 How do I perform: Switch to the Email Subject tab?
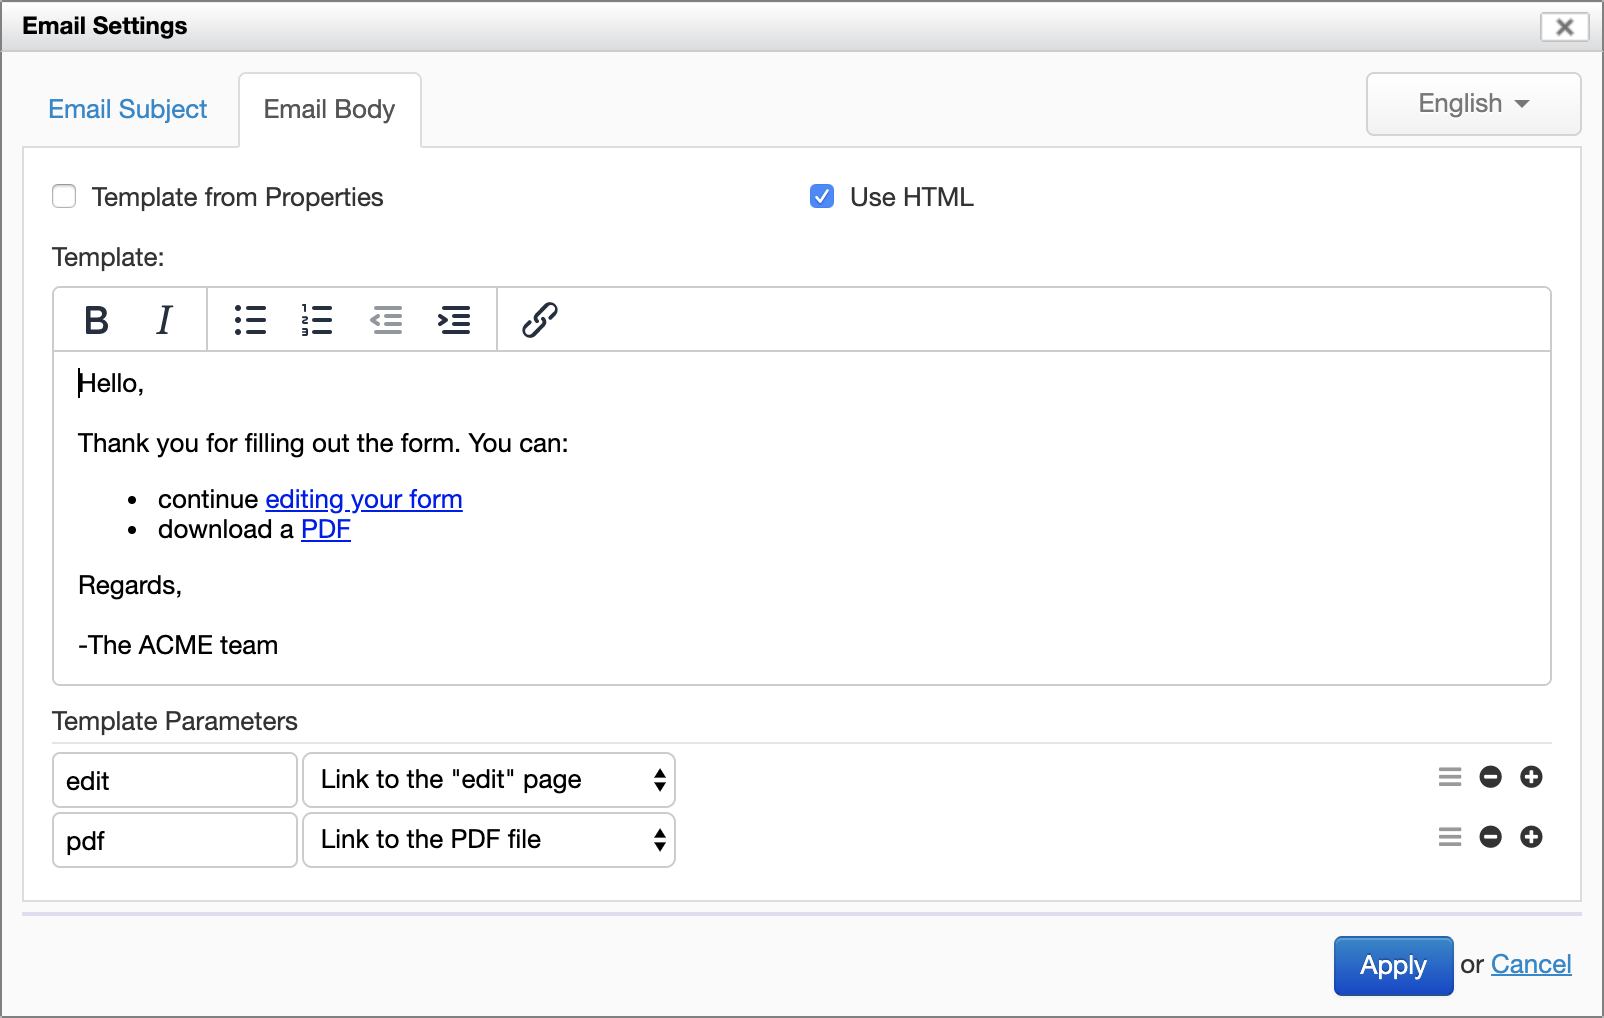(x=127, y=109)
